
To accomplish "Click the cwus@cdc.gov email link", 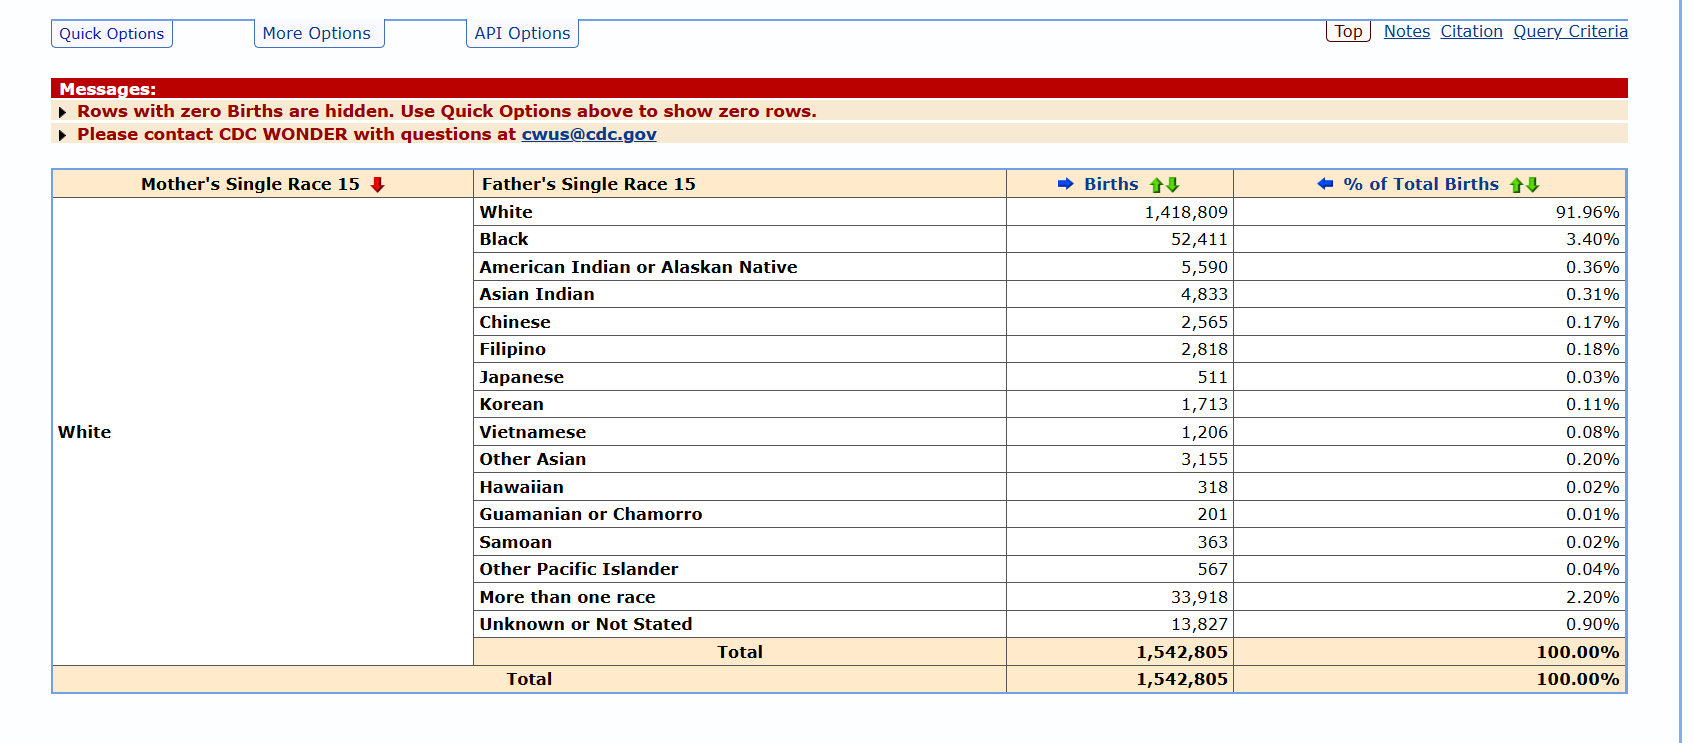I will click(x=589, y=134).
